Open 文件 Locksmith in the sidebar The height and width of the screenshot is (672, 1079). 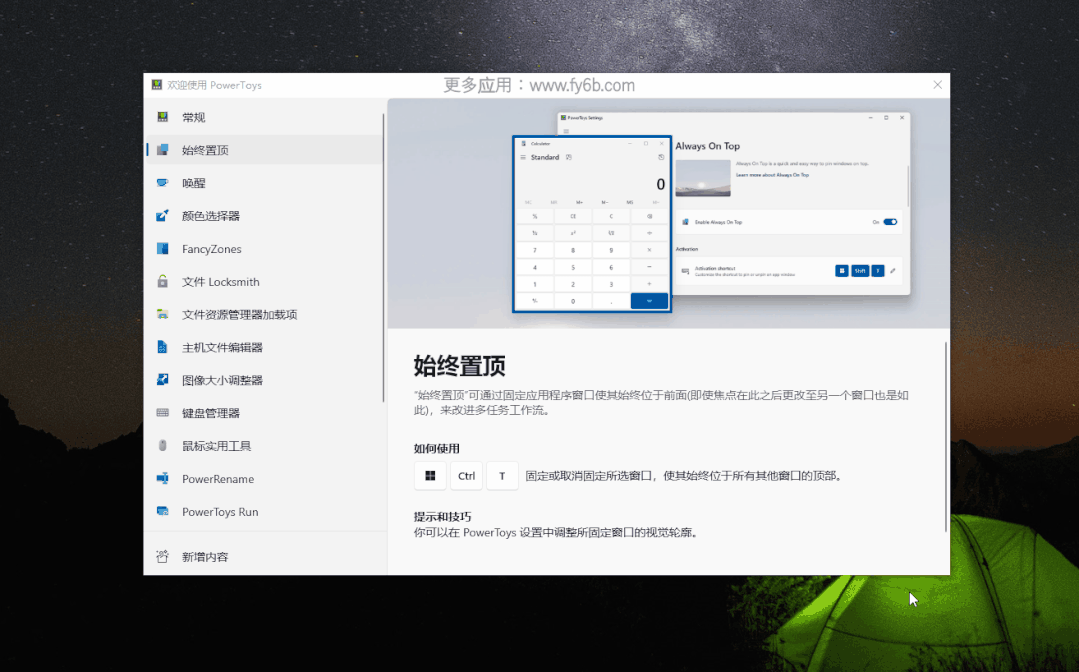point(264,281)
